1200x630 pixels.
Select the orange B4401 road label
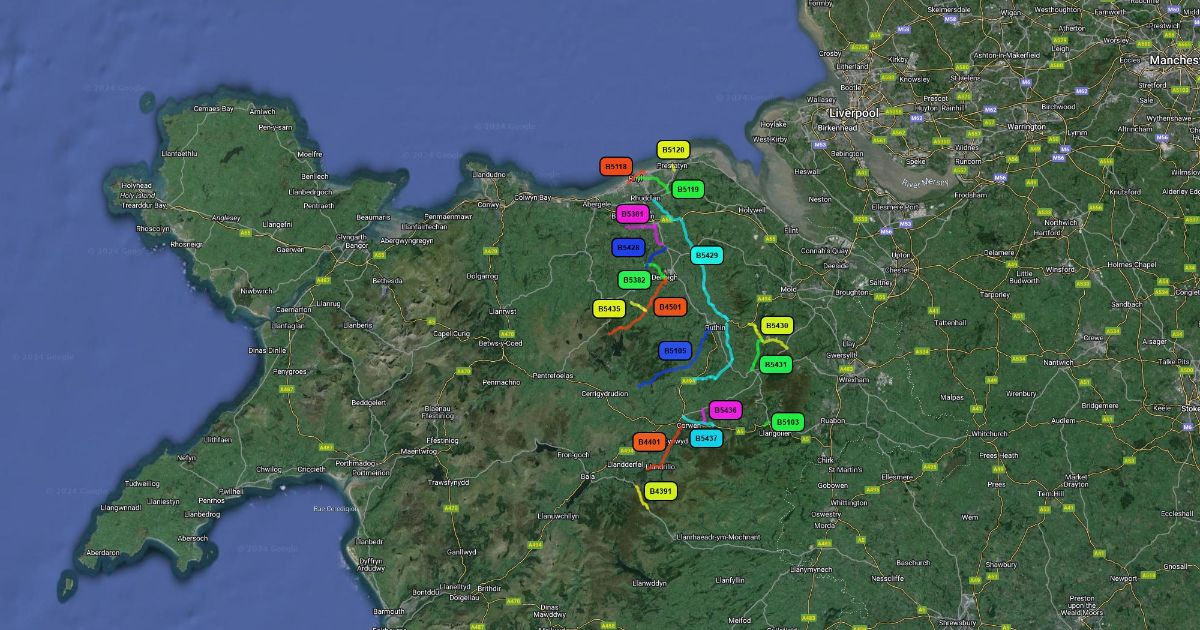coord(650,442)
